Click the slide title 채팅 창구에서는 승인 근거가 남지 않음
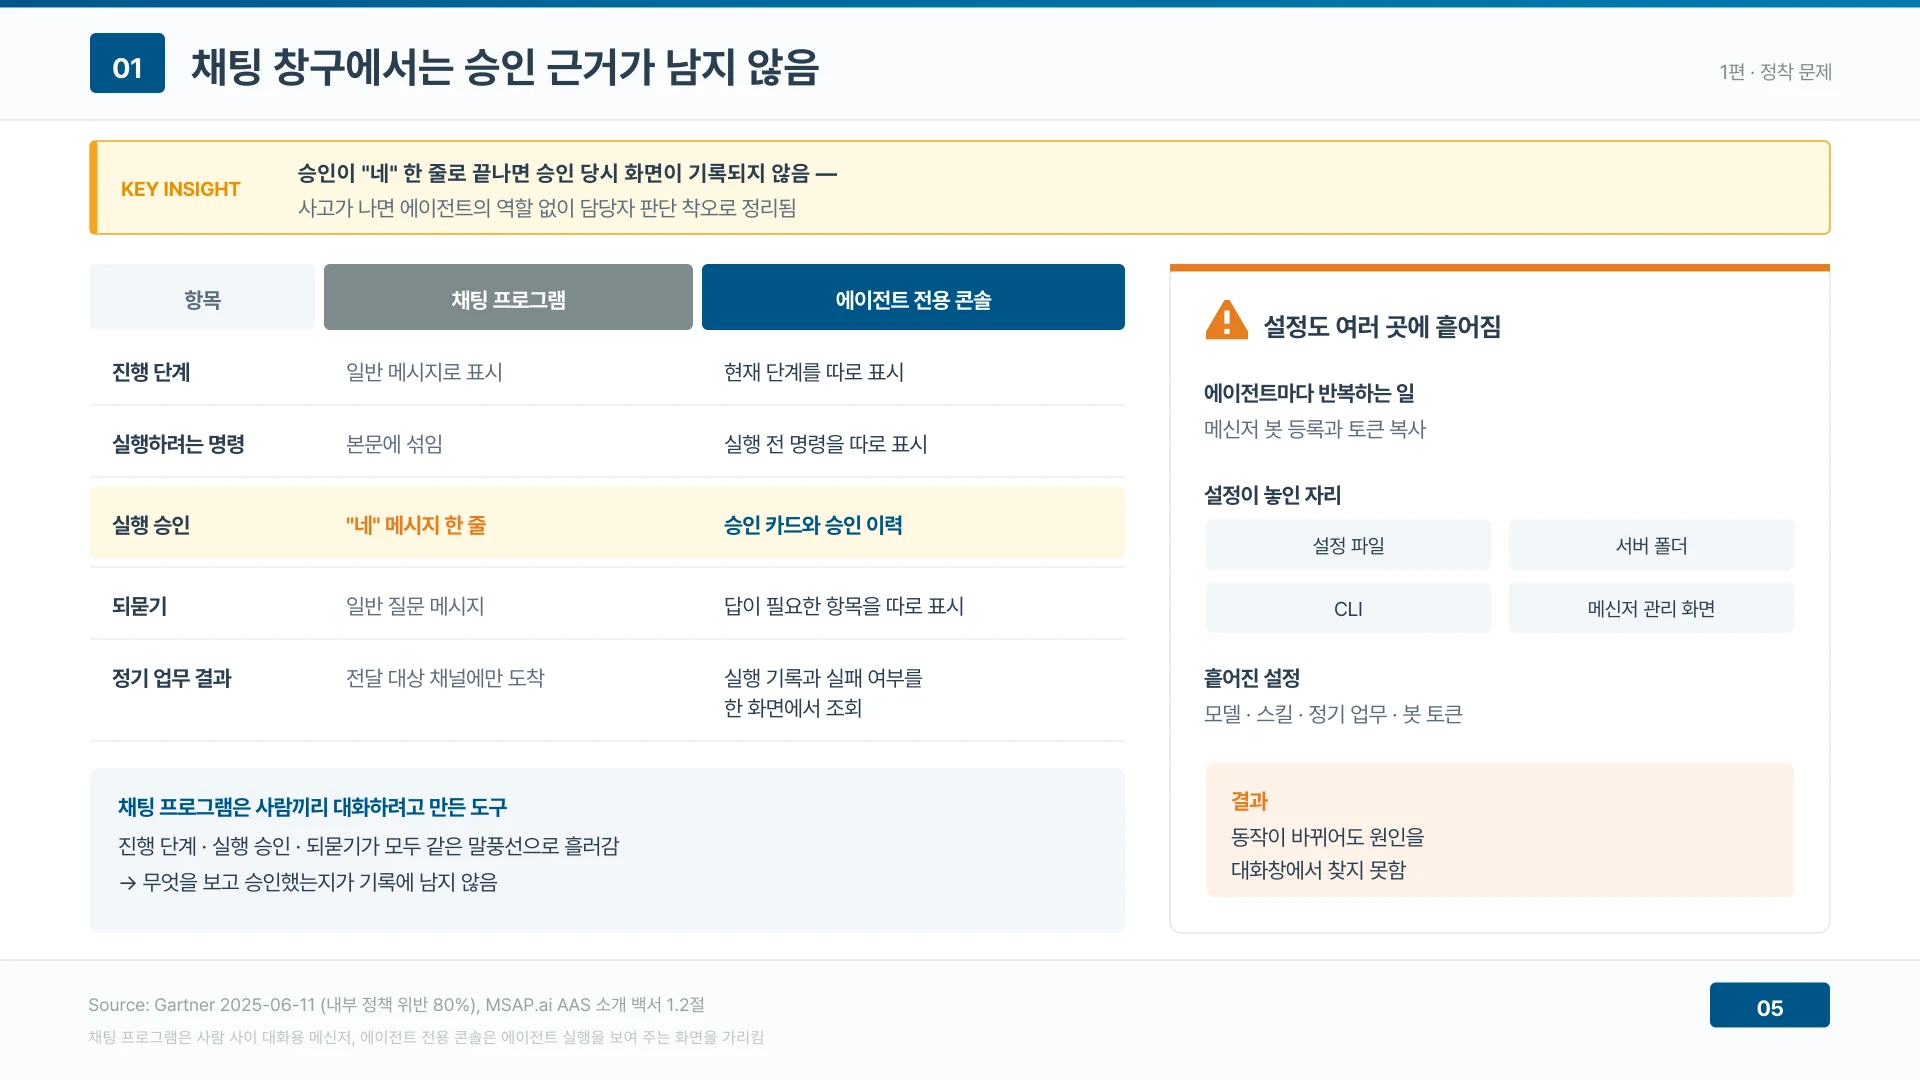1920x1080 pixels. tap(505, 67)
